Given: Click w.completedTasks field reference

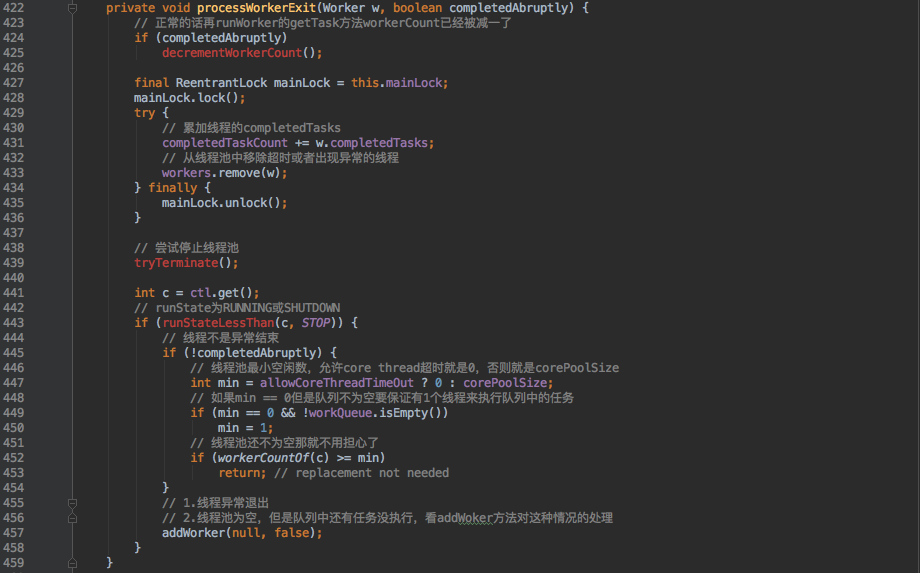Looking at the screenshot, I should pos(372,143).
